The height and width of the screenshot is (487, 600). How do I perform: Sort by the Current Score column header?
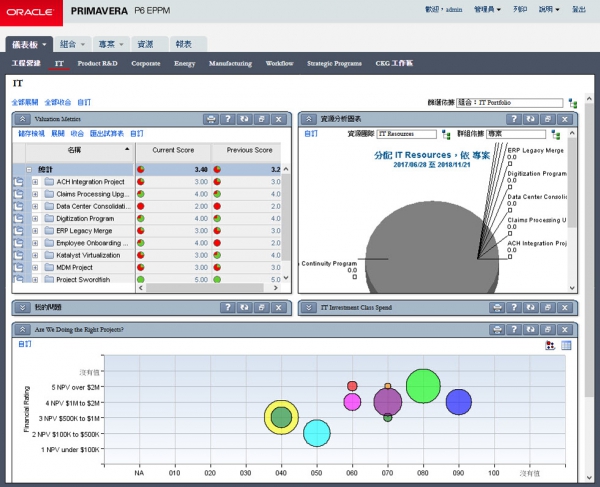pyautogui.click(x=173, y=150)
